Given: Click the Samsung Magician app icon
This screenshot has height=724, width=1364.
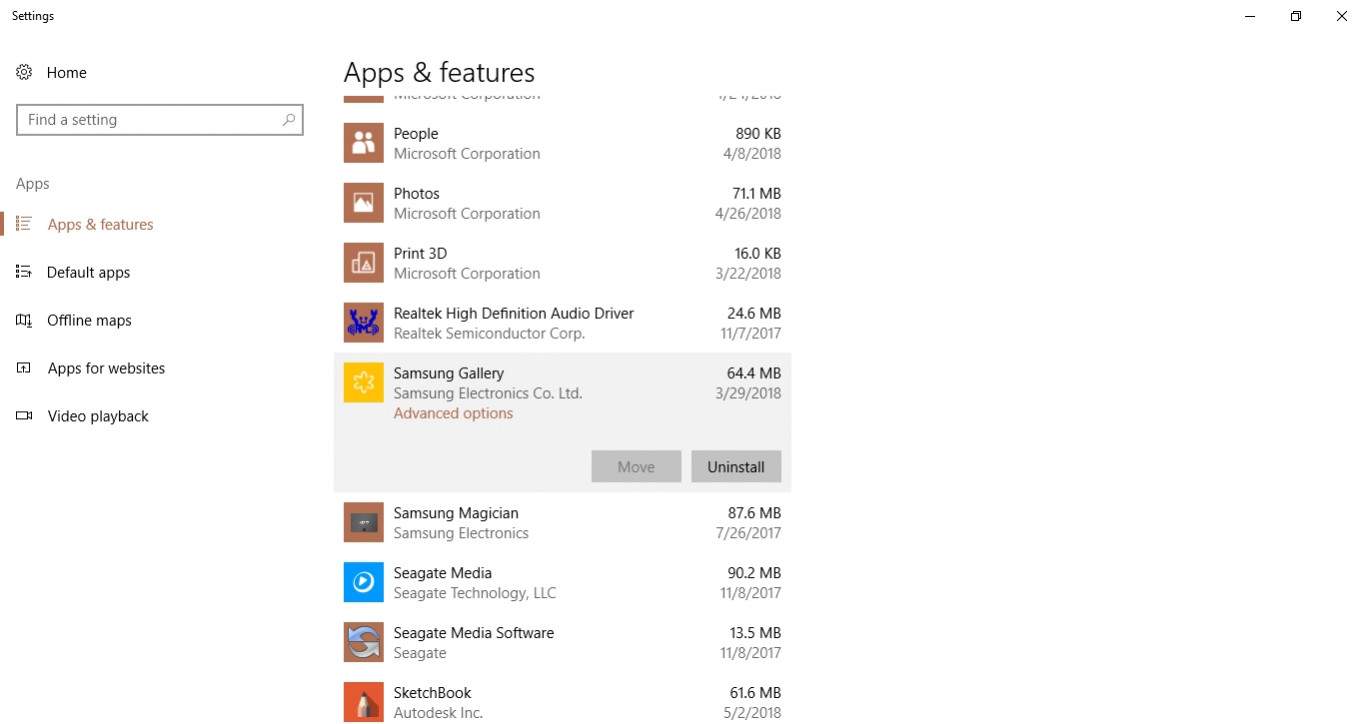Looking at the screenshot, I should click(363, 522).
